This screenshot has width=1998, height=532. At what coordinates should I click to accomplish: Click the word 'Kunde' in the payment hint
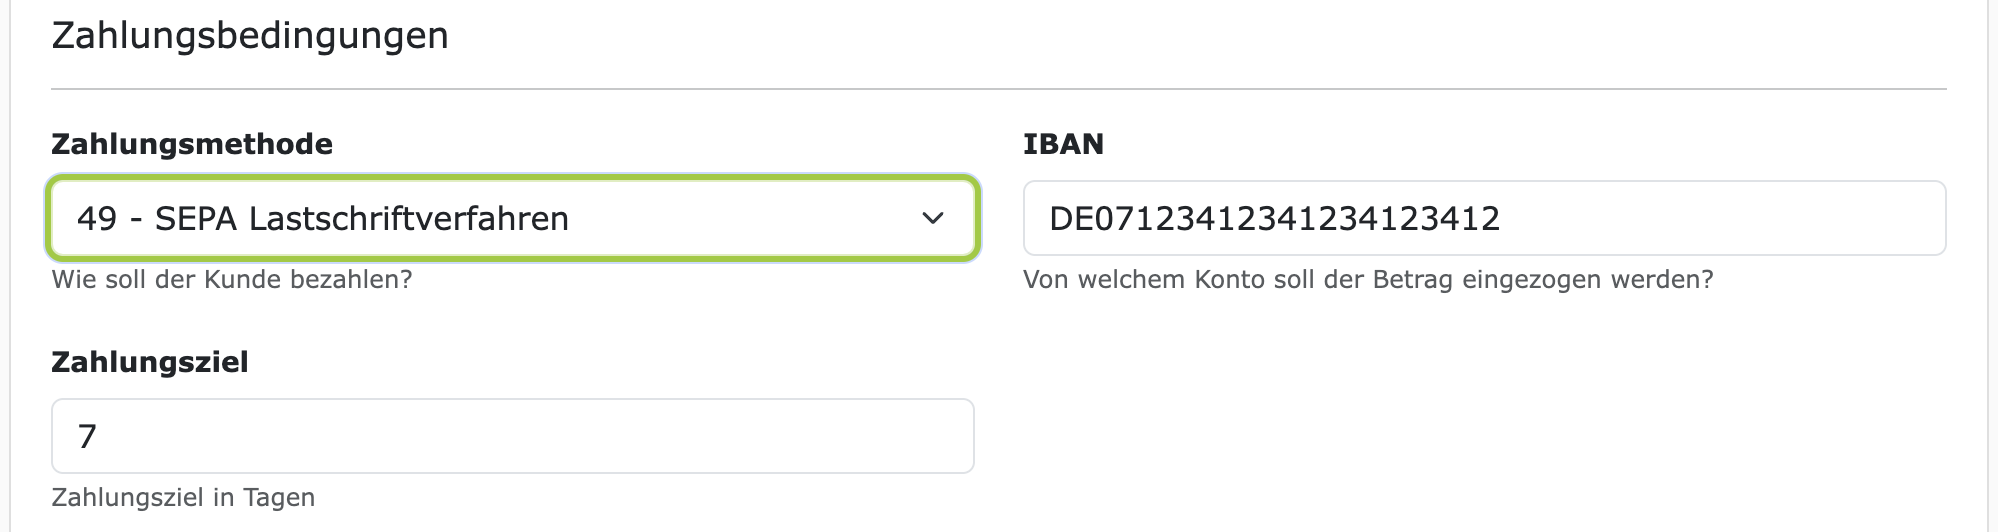[x=243, y=279]
